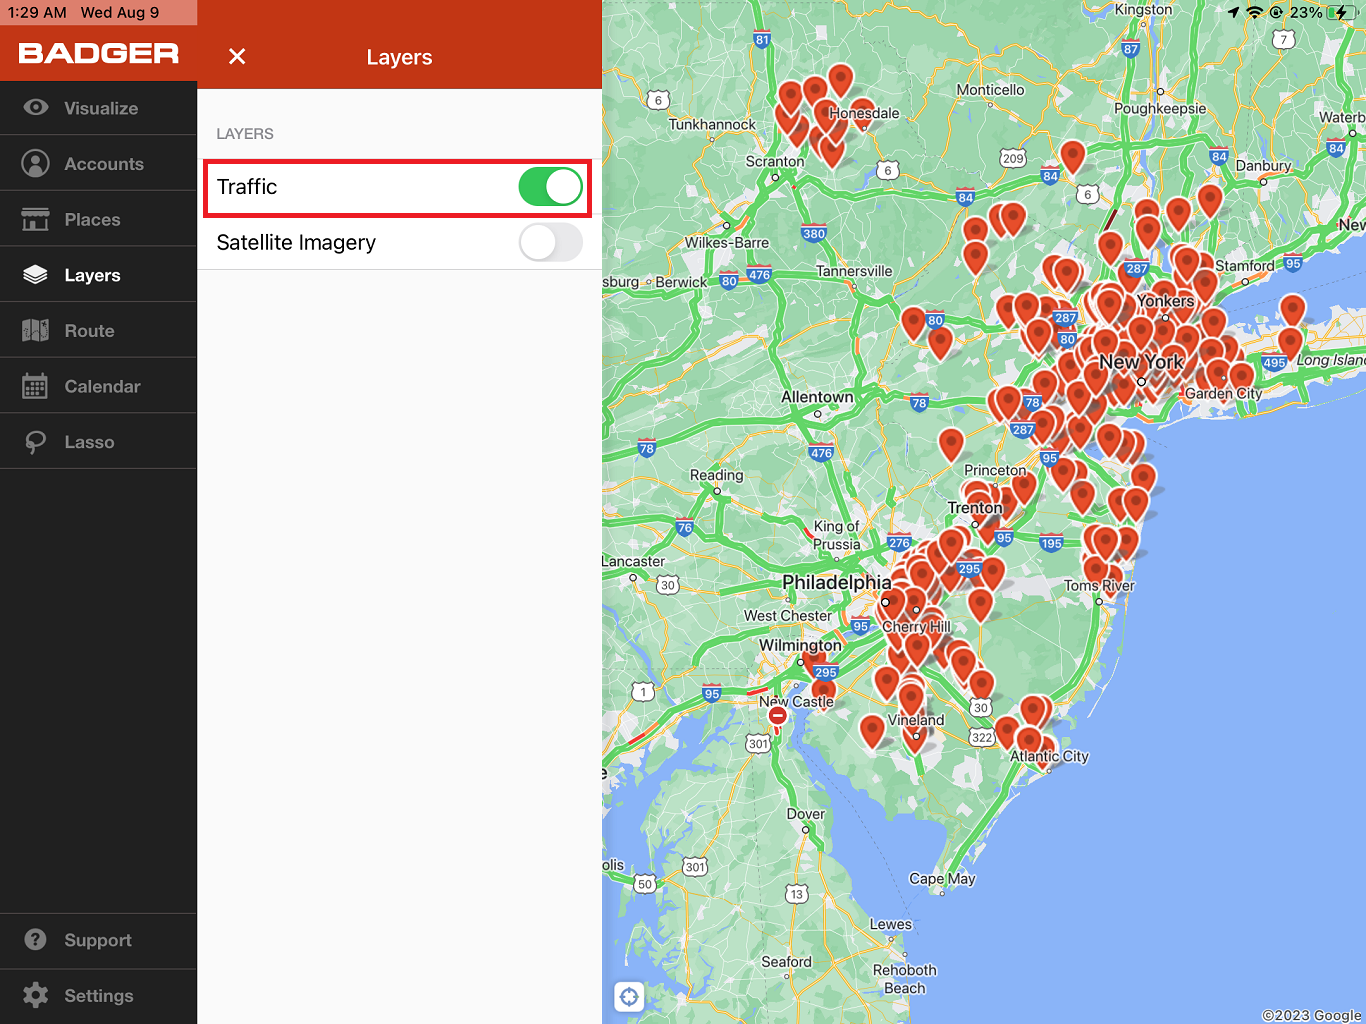Click the location arrow in status bar
This screenshot has width=1366, height=1024.
(x=1233, y=12)
